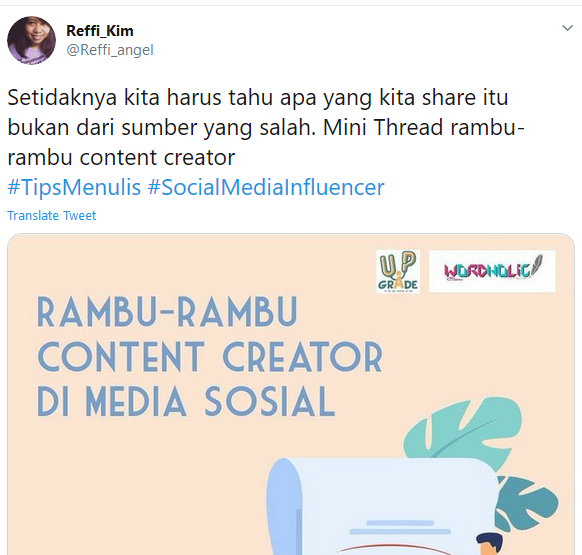Open the #TipsMenulis hashtag
Screen dimensions: 582x555
click(x=74, y=187)
